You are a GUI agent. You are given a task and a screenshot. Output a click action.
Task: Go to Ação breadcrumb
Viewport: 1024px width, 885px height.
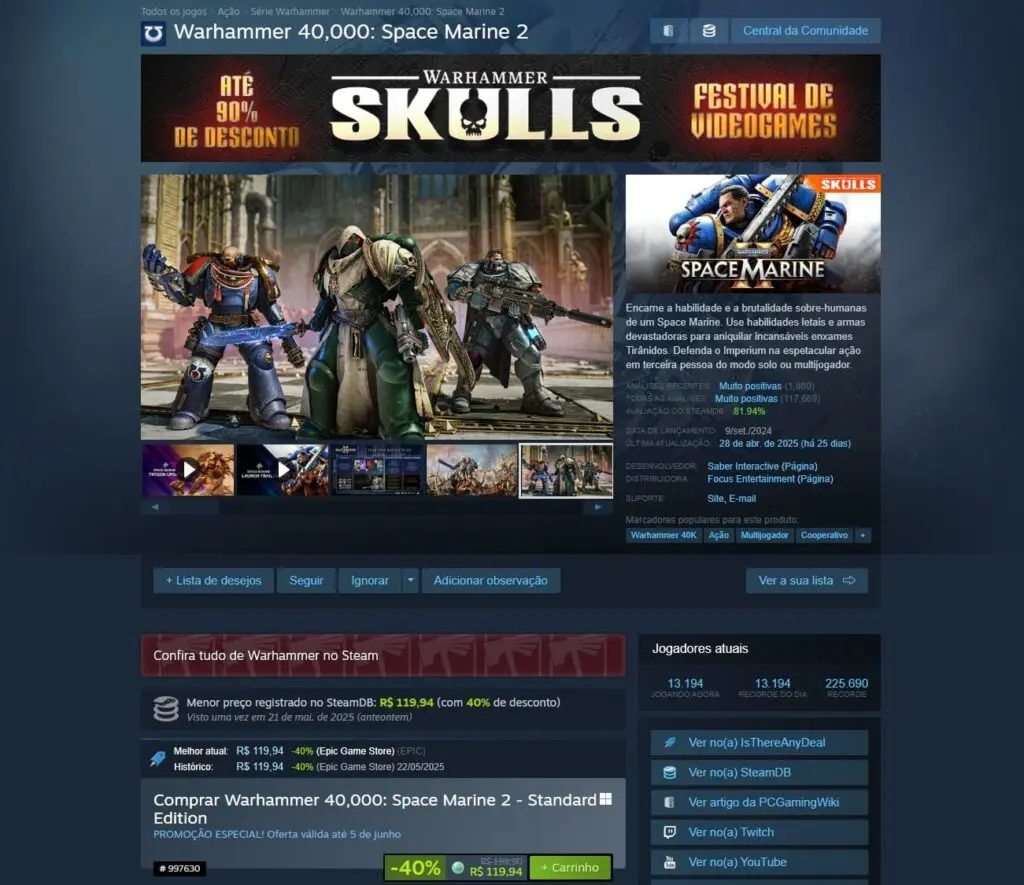[229, 11]
